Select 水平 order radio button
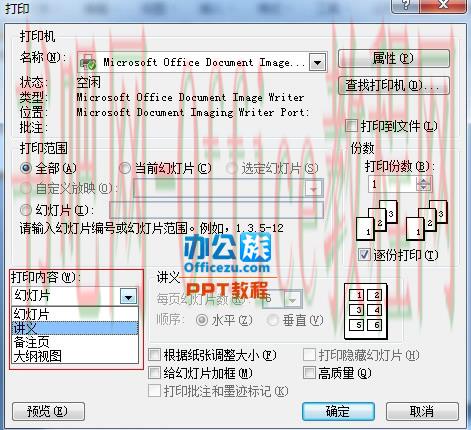 tap(202, 320)
